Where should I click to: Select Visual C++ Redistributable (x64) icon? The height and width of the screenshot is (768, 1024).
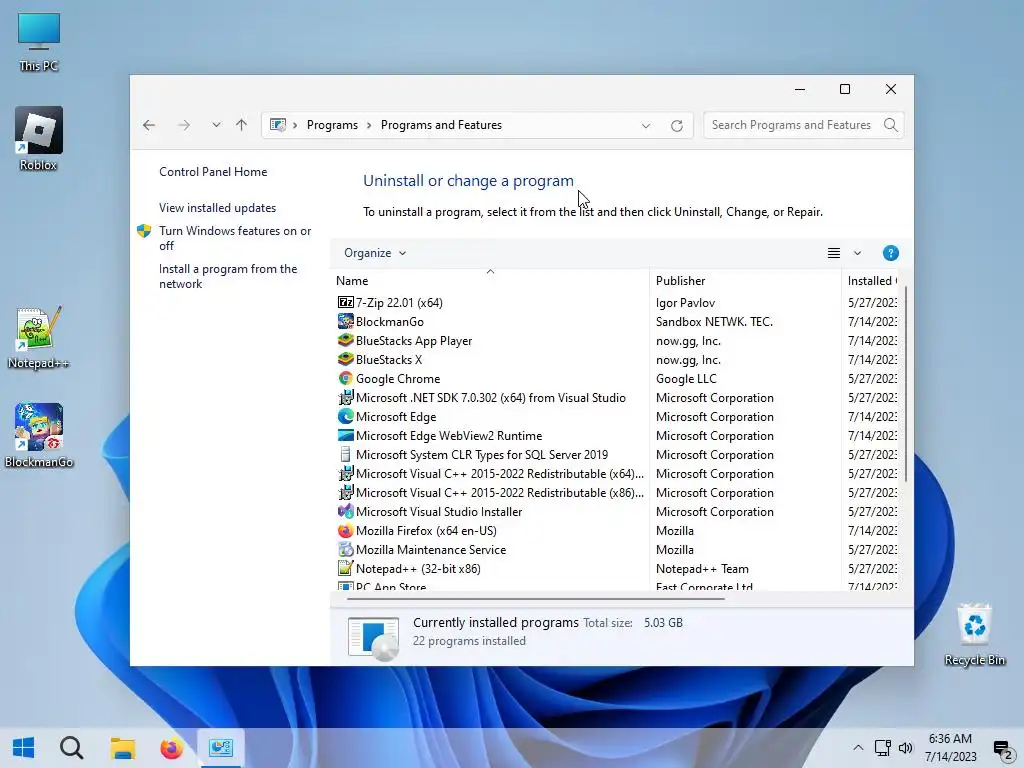pyautogui.click(x=345, y=473)
